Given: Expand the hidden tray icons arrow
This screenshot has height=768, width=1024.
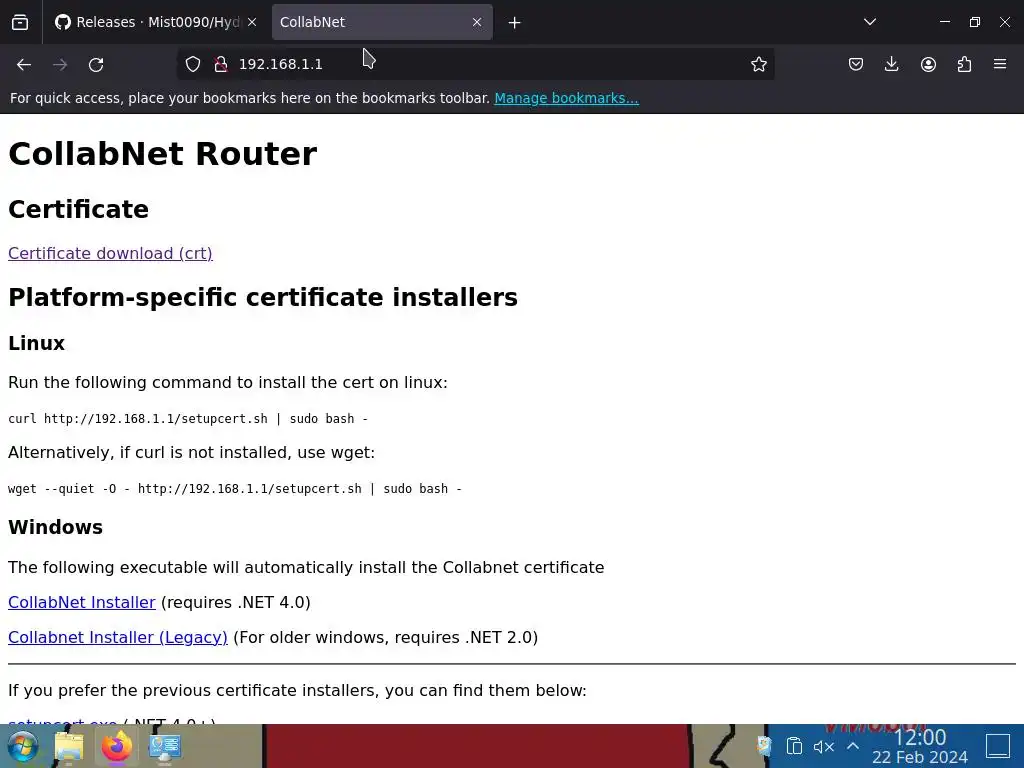Looking at the screenshot, I should coord(853,746).
